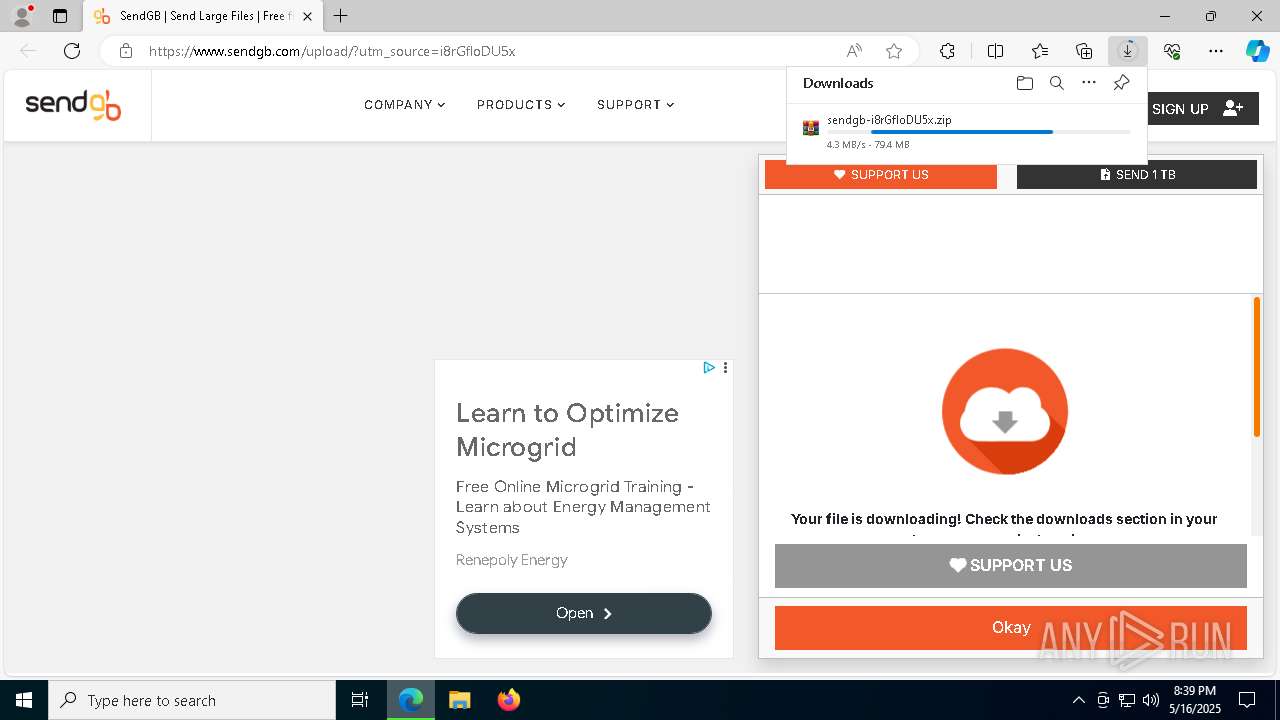Open Edge Settings and more menu

pos(1216,51)
